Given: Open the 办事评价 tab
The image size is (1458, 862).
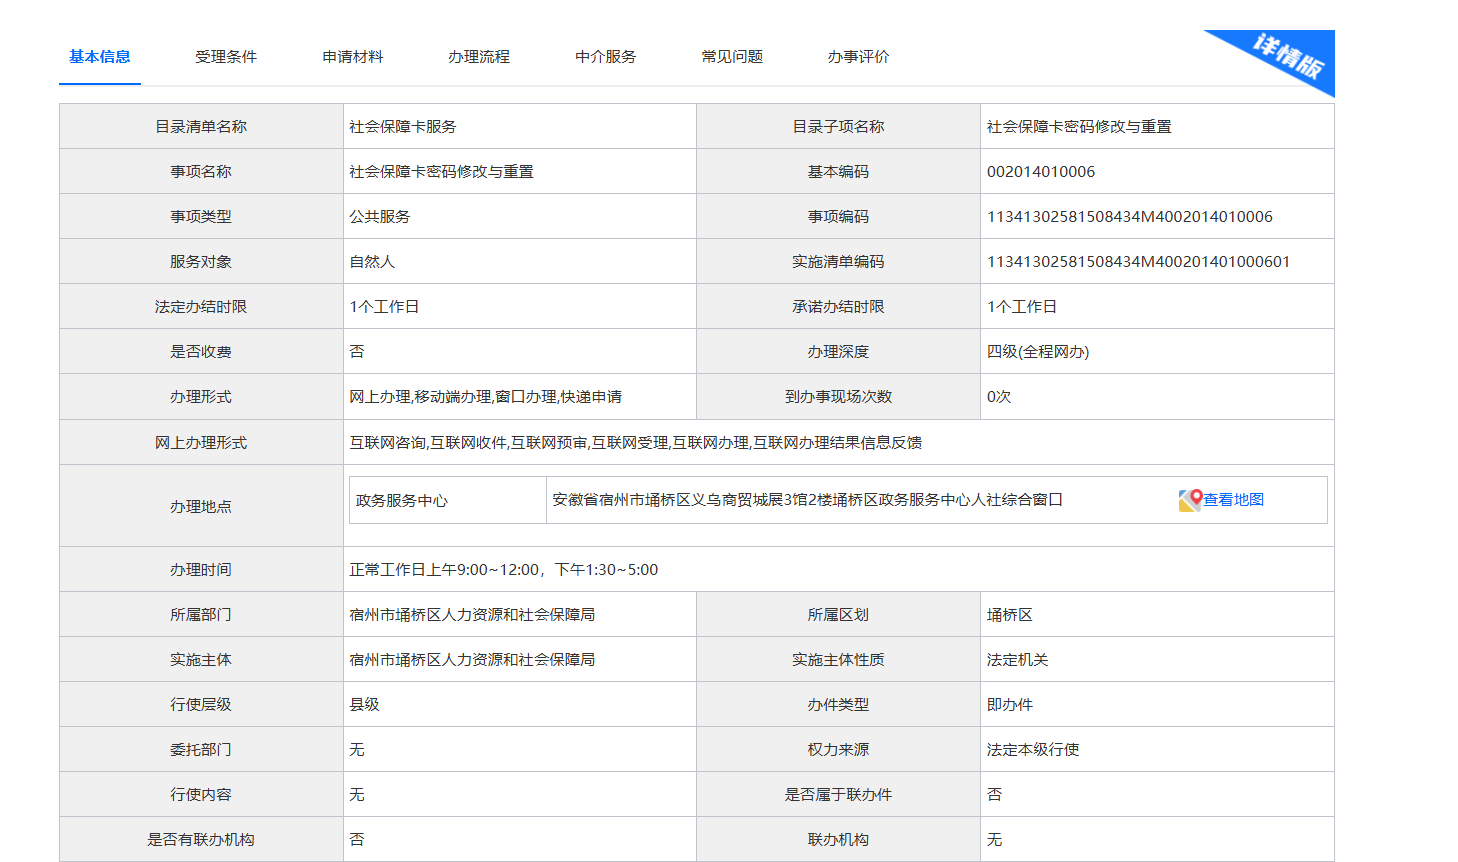Looking at the screenshot, I should point(858,57).
